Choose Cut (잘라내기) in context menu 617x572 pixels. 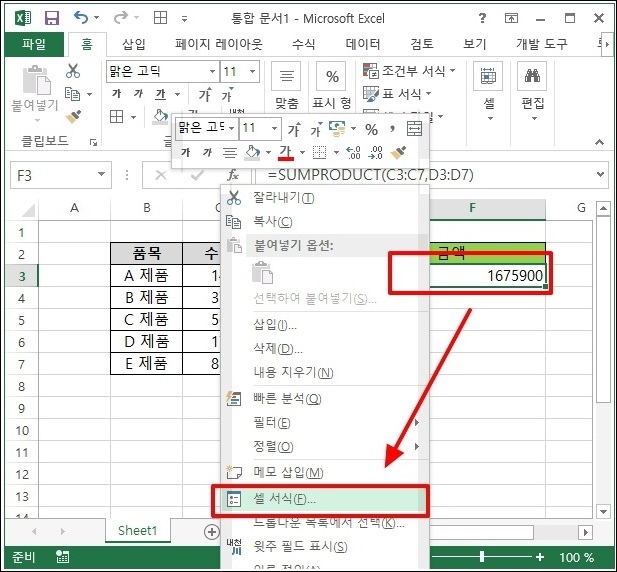(325, 197)
